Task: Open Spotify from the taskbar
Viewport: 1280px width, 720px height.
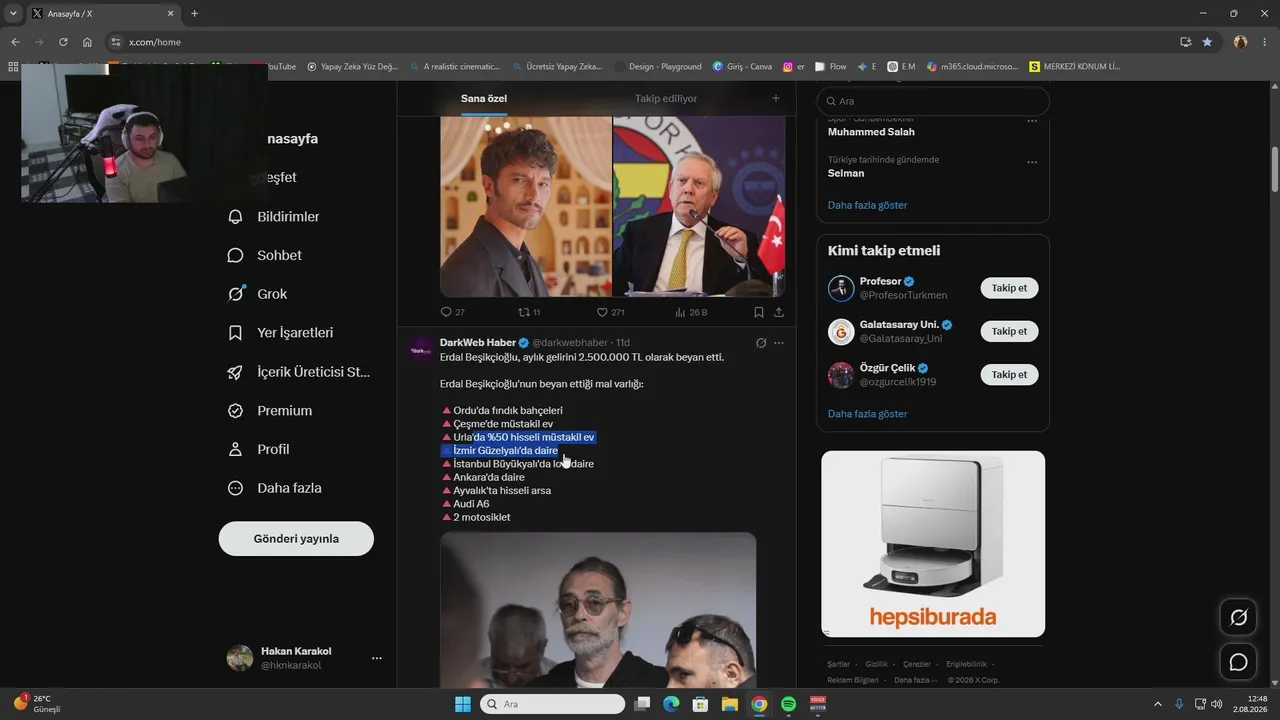Action: 788,704
